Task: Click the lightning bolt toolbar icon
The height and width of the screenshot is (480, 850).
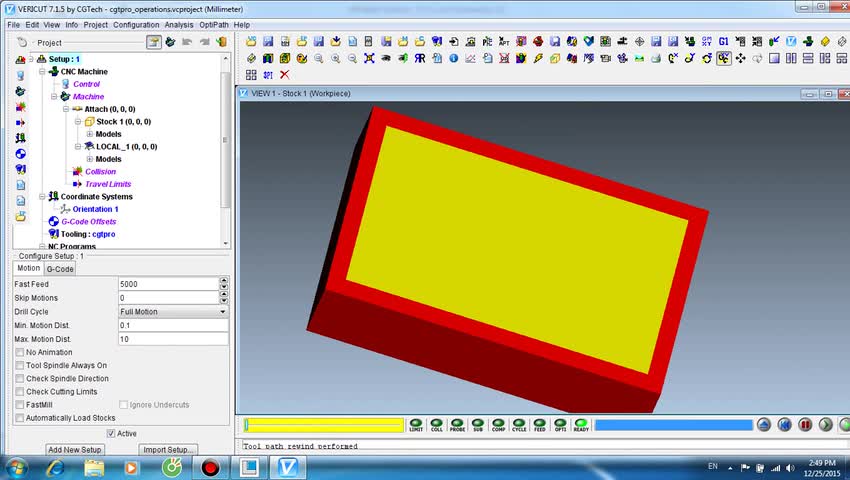Action: click(538, 58)
